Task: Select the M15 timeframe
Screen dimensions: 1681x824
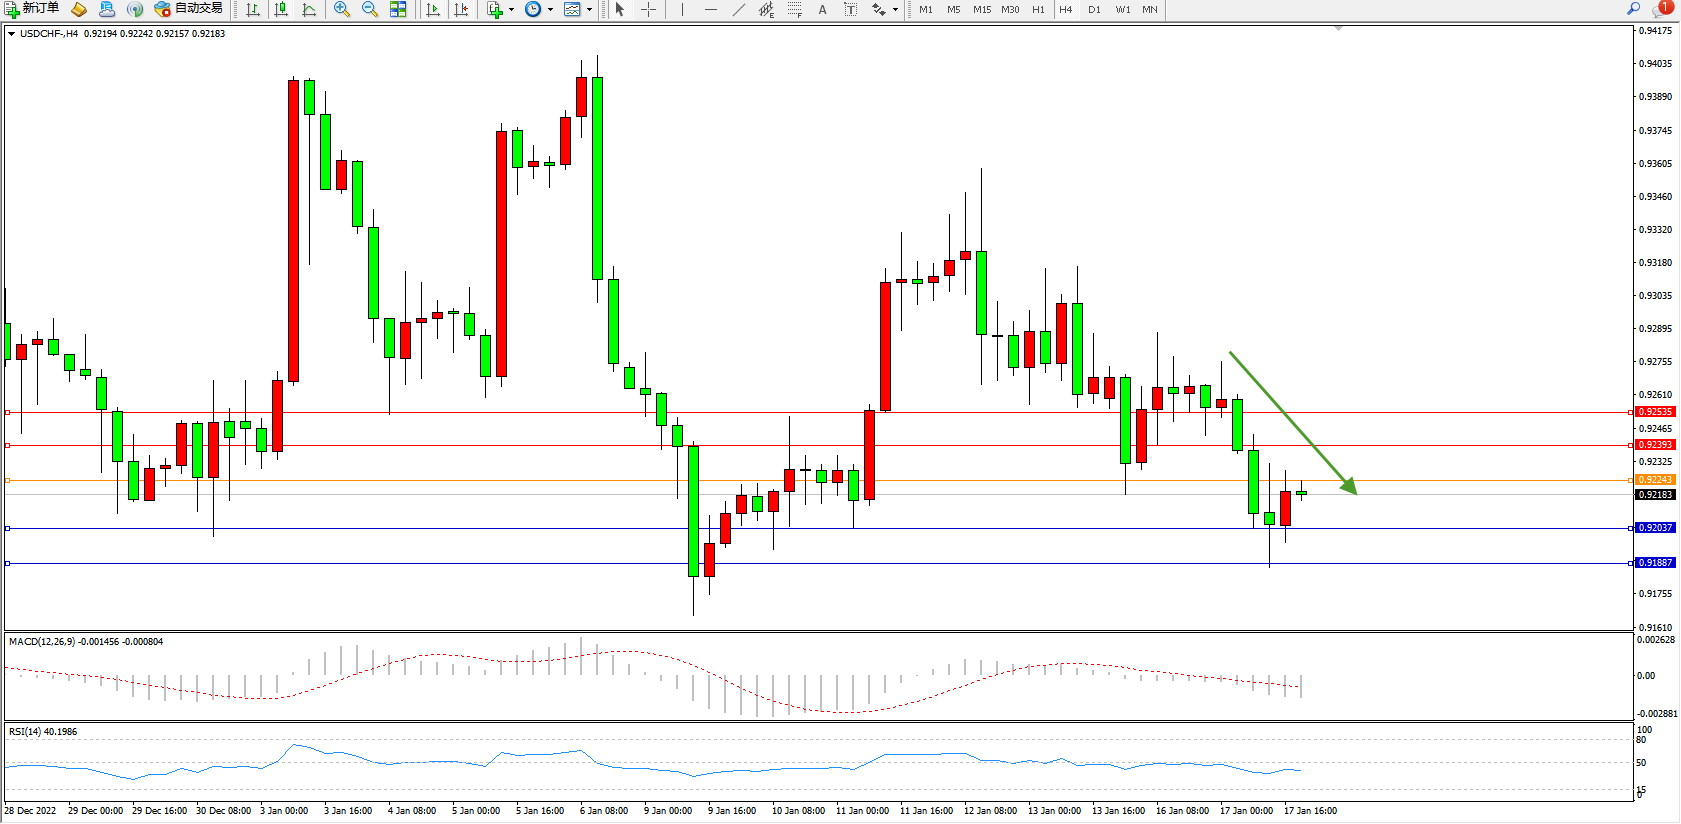Action: point(982,9)
